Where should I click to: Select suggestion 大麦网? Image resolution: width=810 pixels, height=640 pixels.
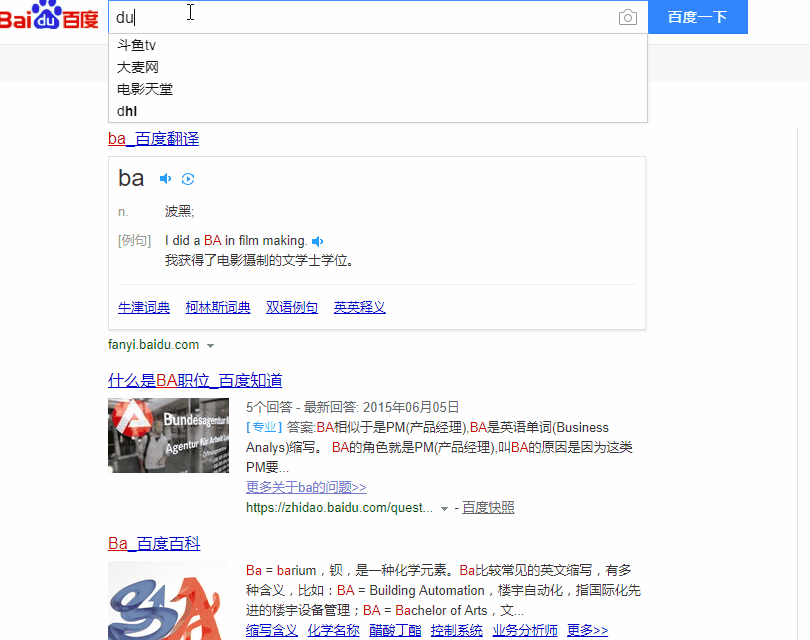(378, 67)
